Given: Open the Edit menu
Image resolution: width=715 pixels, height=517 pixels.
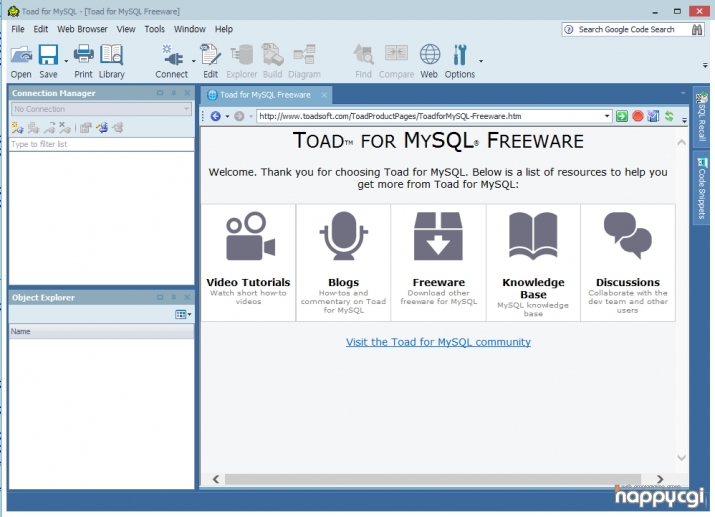Looking at the screenshot, I should [x=41, y=29].
